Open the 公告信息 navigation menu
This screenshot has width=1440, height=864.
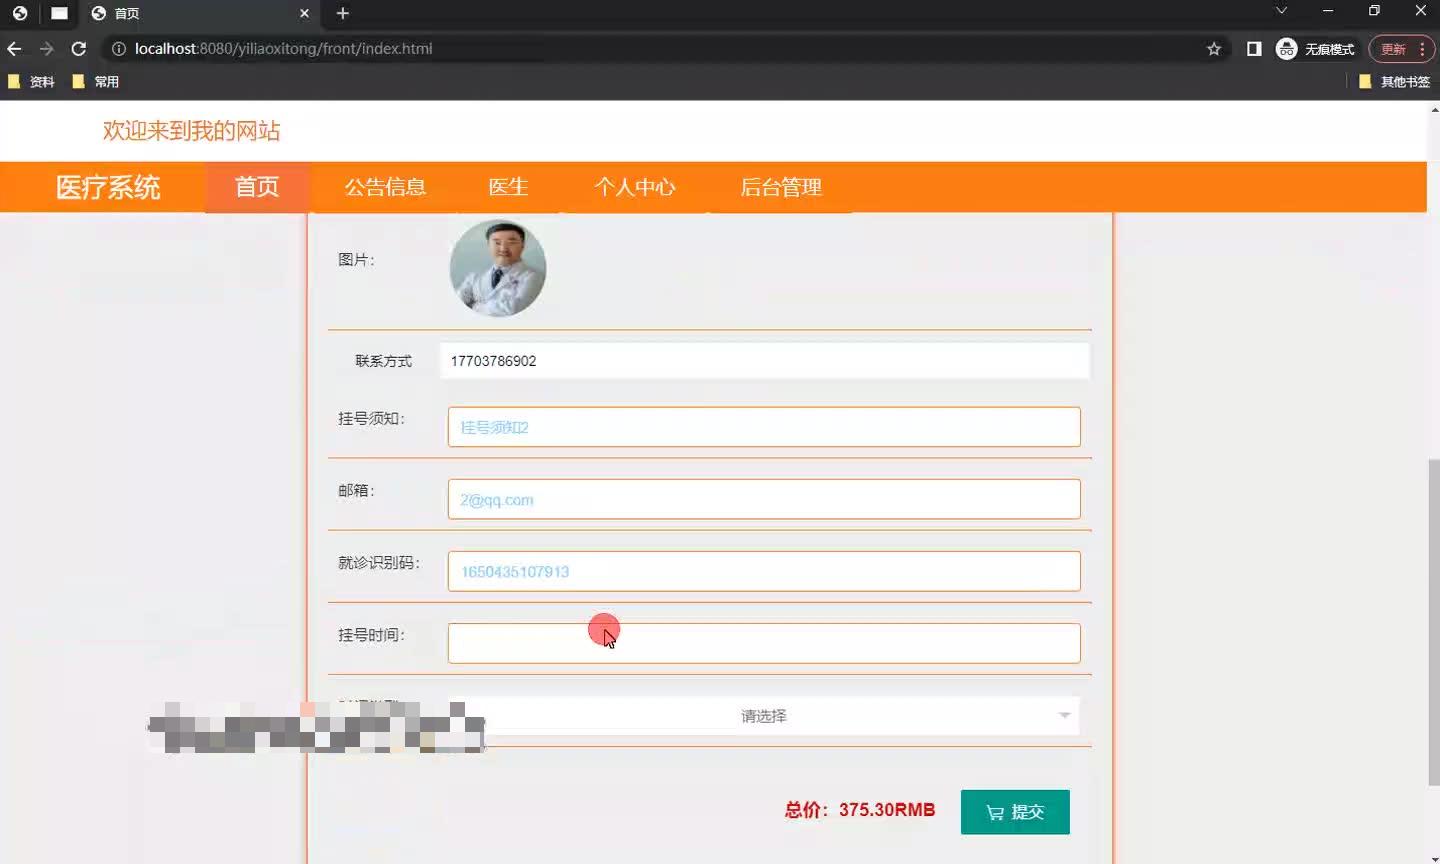point(386,187)
